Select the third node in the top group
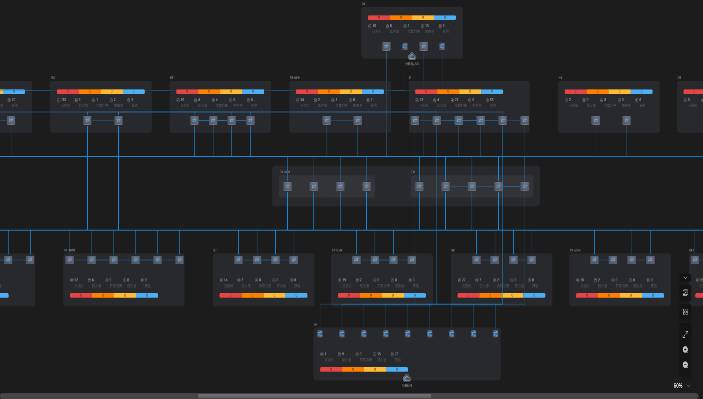 [423, 46]
